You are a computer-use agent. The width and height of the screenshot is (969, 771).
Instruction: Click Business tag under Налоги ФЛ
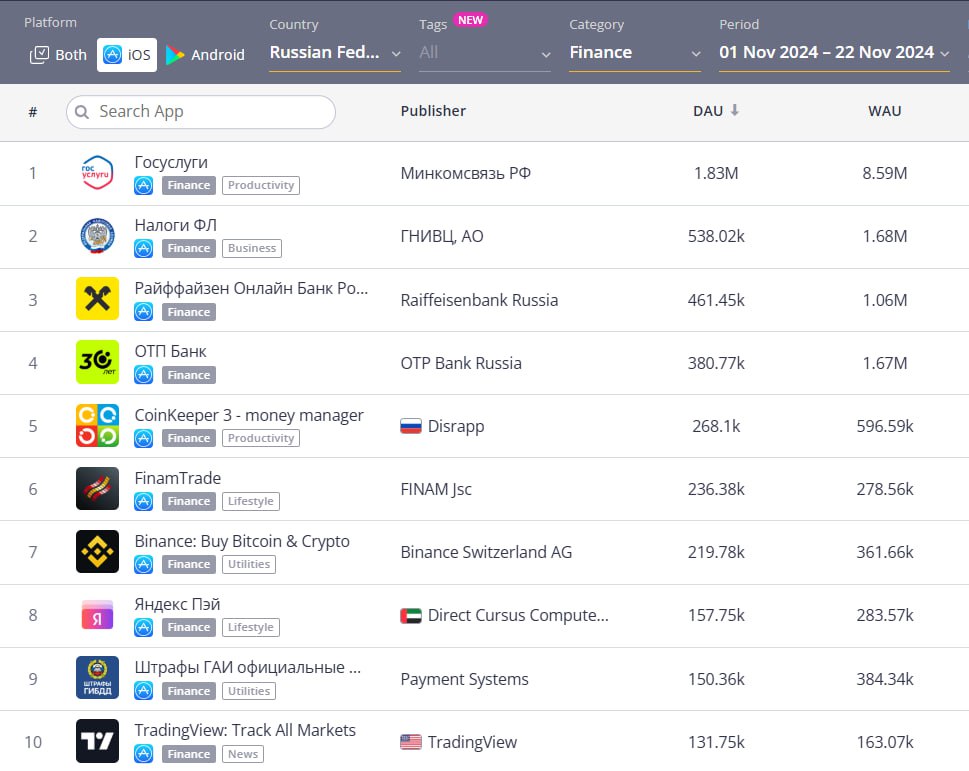pyautogui.click(x=252, y=248)
